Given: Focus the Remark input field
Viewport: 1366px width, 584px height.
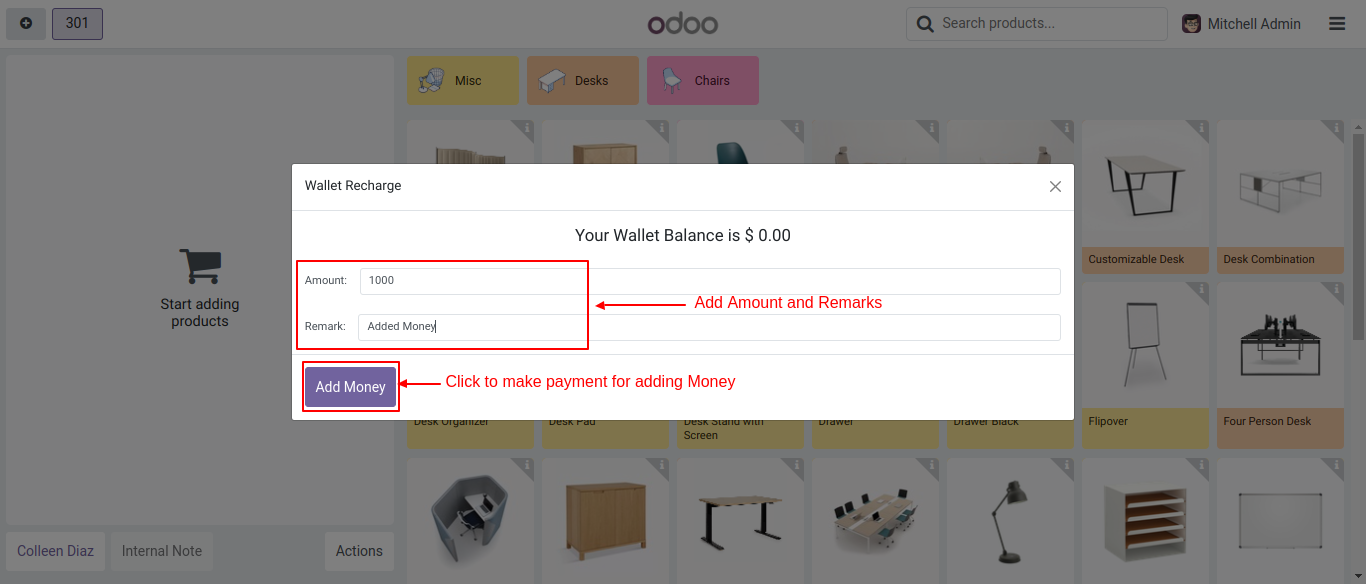Looking at the screenshot, I should point(710,327).
